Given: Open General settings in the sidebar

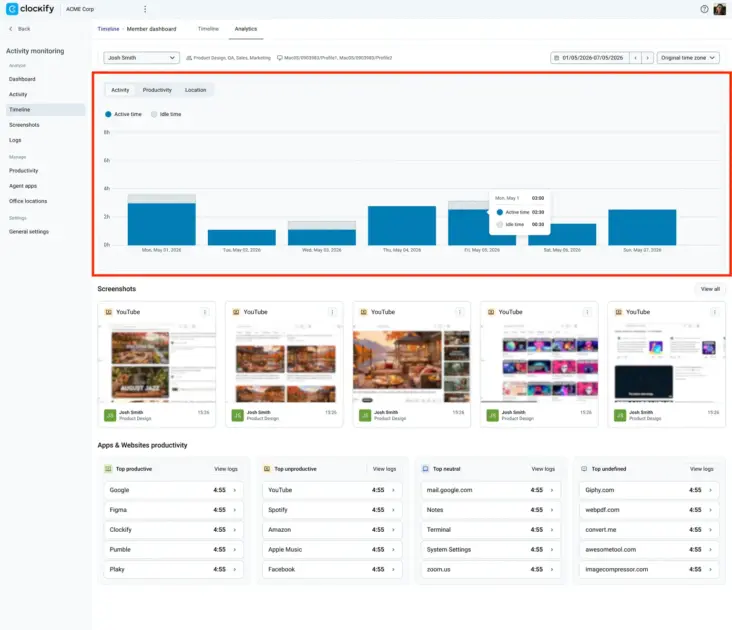Looking at the screenshot, I should (x=29, y=231).
